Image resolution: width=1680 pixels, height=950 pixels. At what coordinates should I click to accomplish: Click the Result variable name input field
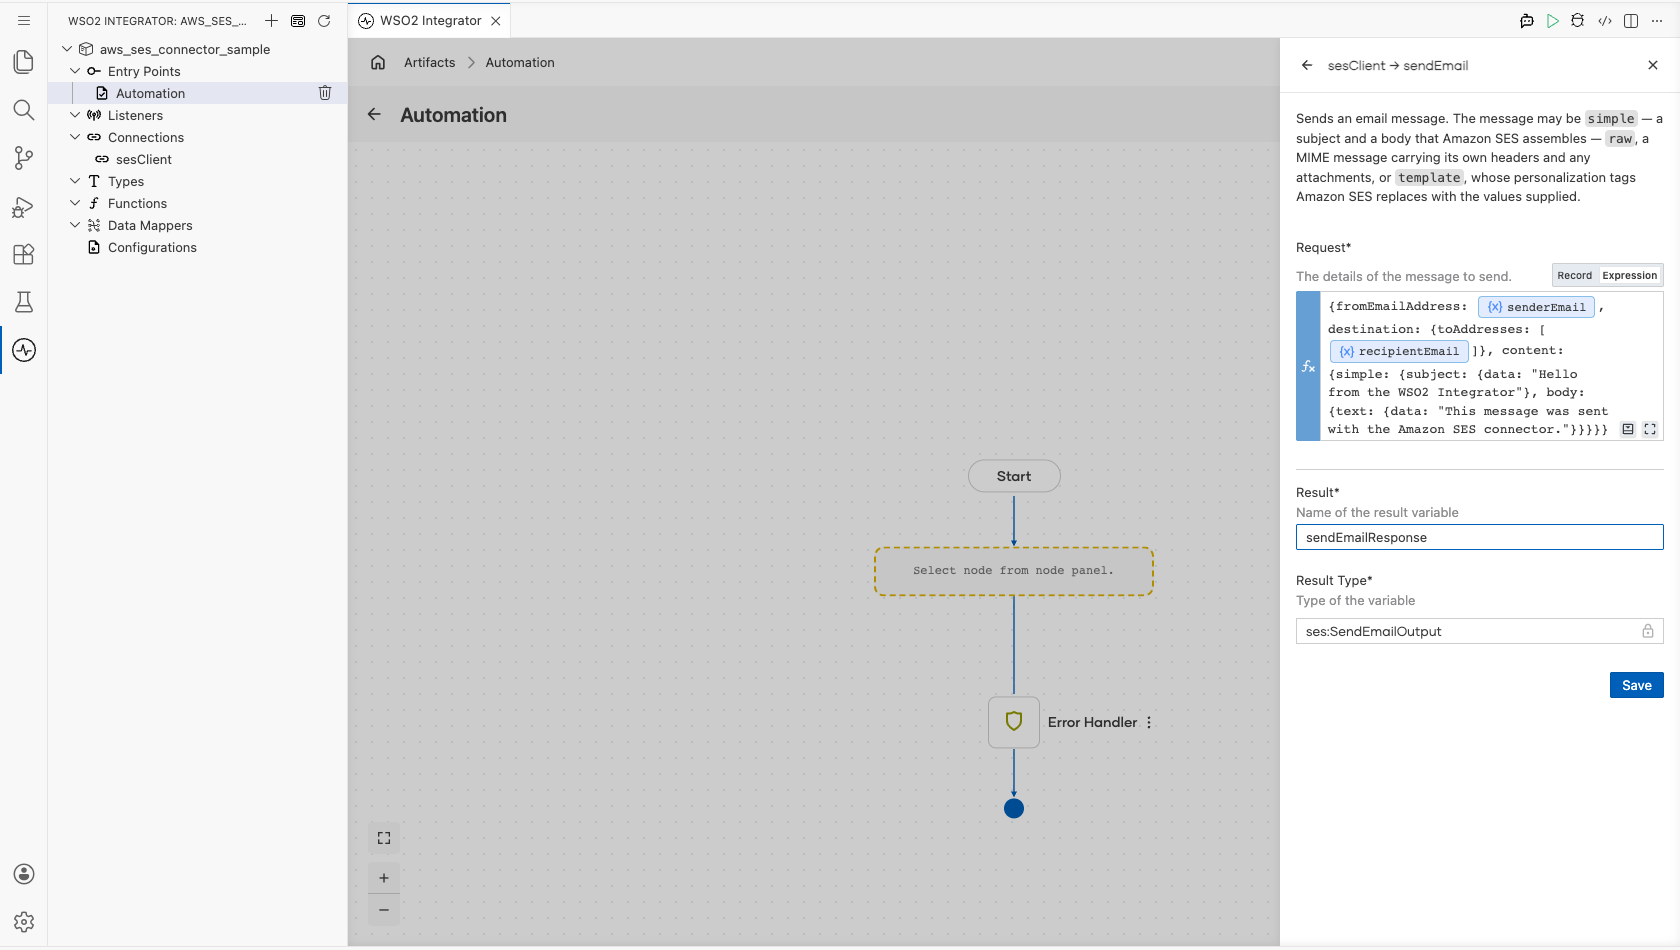(1479, 537)
